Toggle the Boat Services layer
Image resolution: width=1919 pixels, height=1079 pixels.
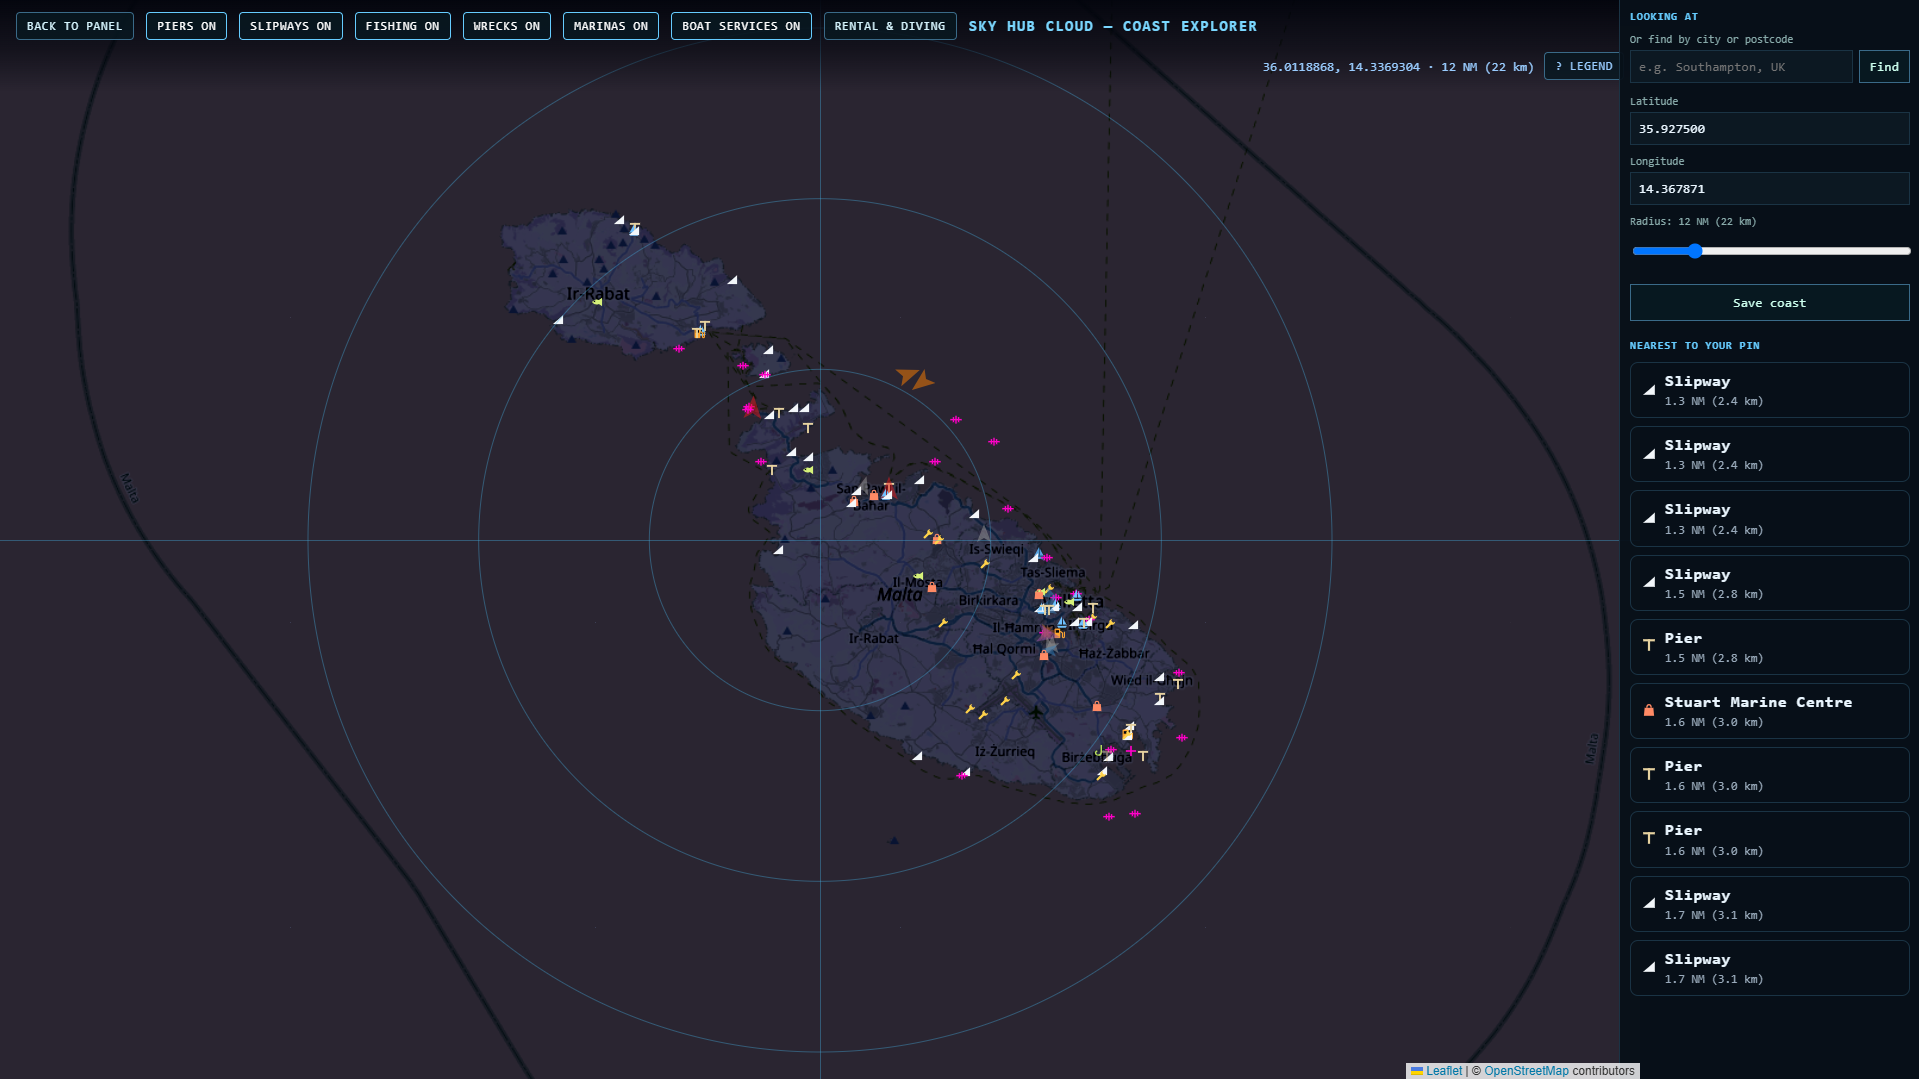741,26
